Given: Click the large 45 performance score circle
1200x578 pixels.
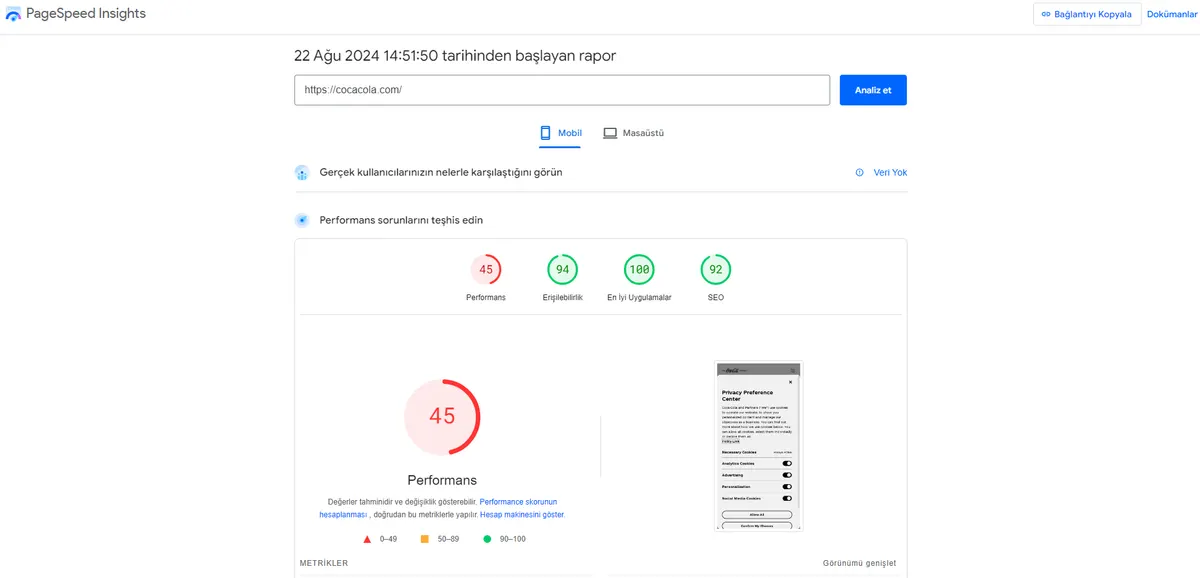Looking at the screenshot, I should [x=442, y=417].
